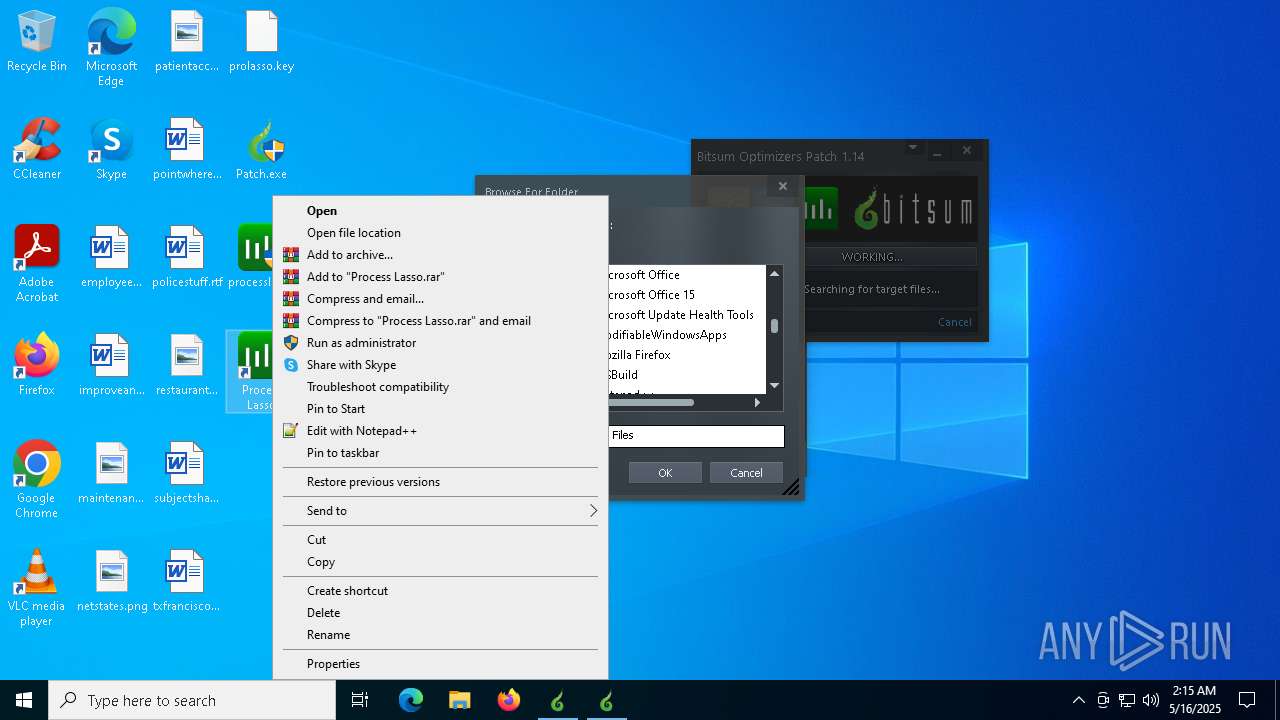This screenshot has height=720, width=1280.
Task: Click Cancel link in Bitsum patch window
Action: pos(955,322)
